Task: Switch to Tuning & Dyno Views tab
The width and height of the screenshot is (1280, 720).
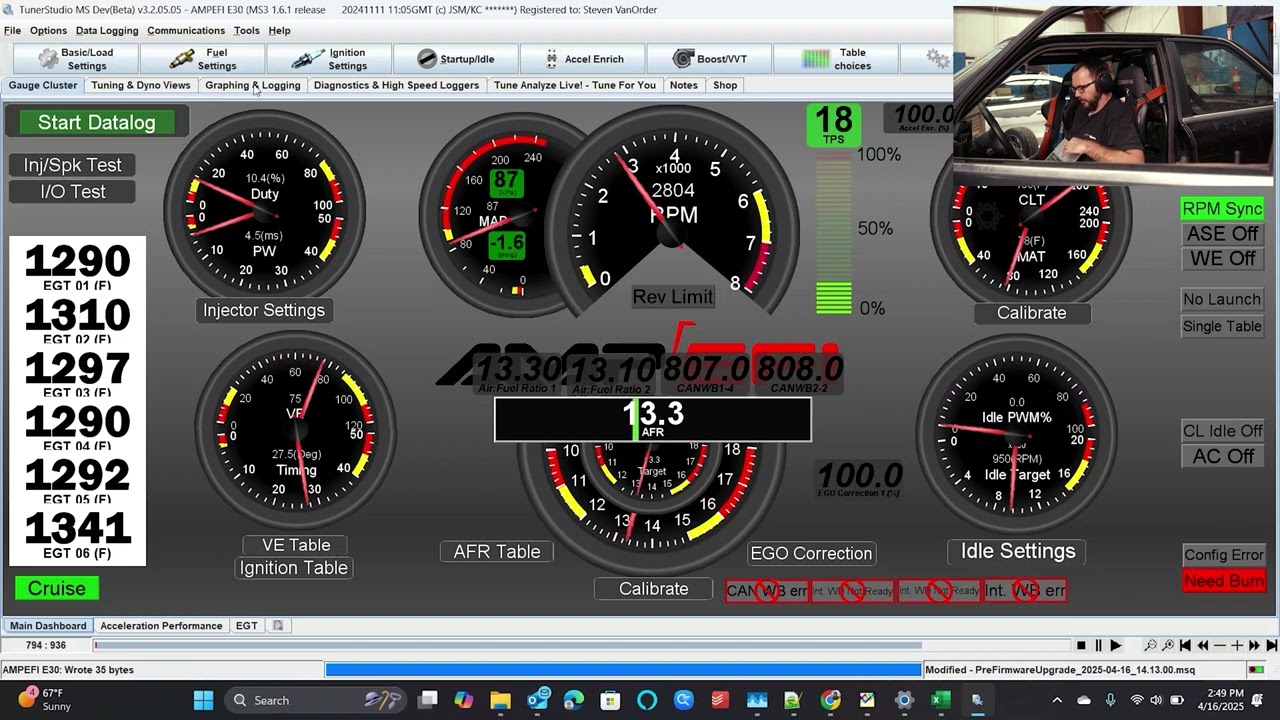Action: pyautogui.click(x=141, y=85)
